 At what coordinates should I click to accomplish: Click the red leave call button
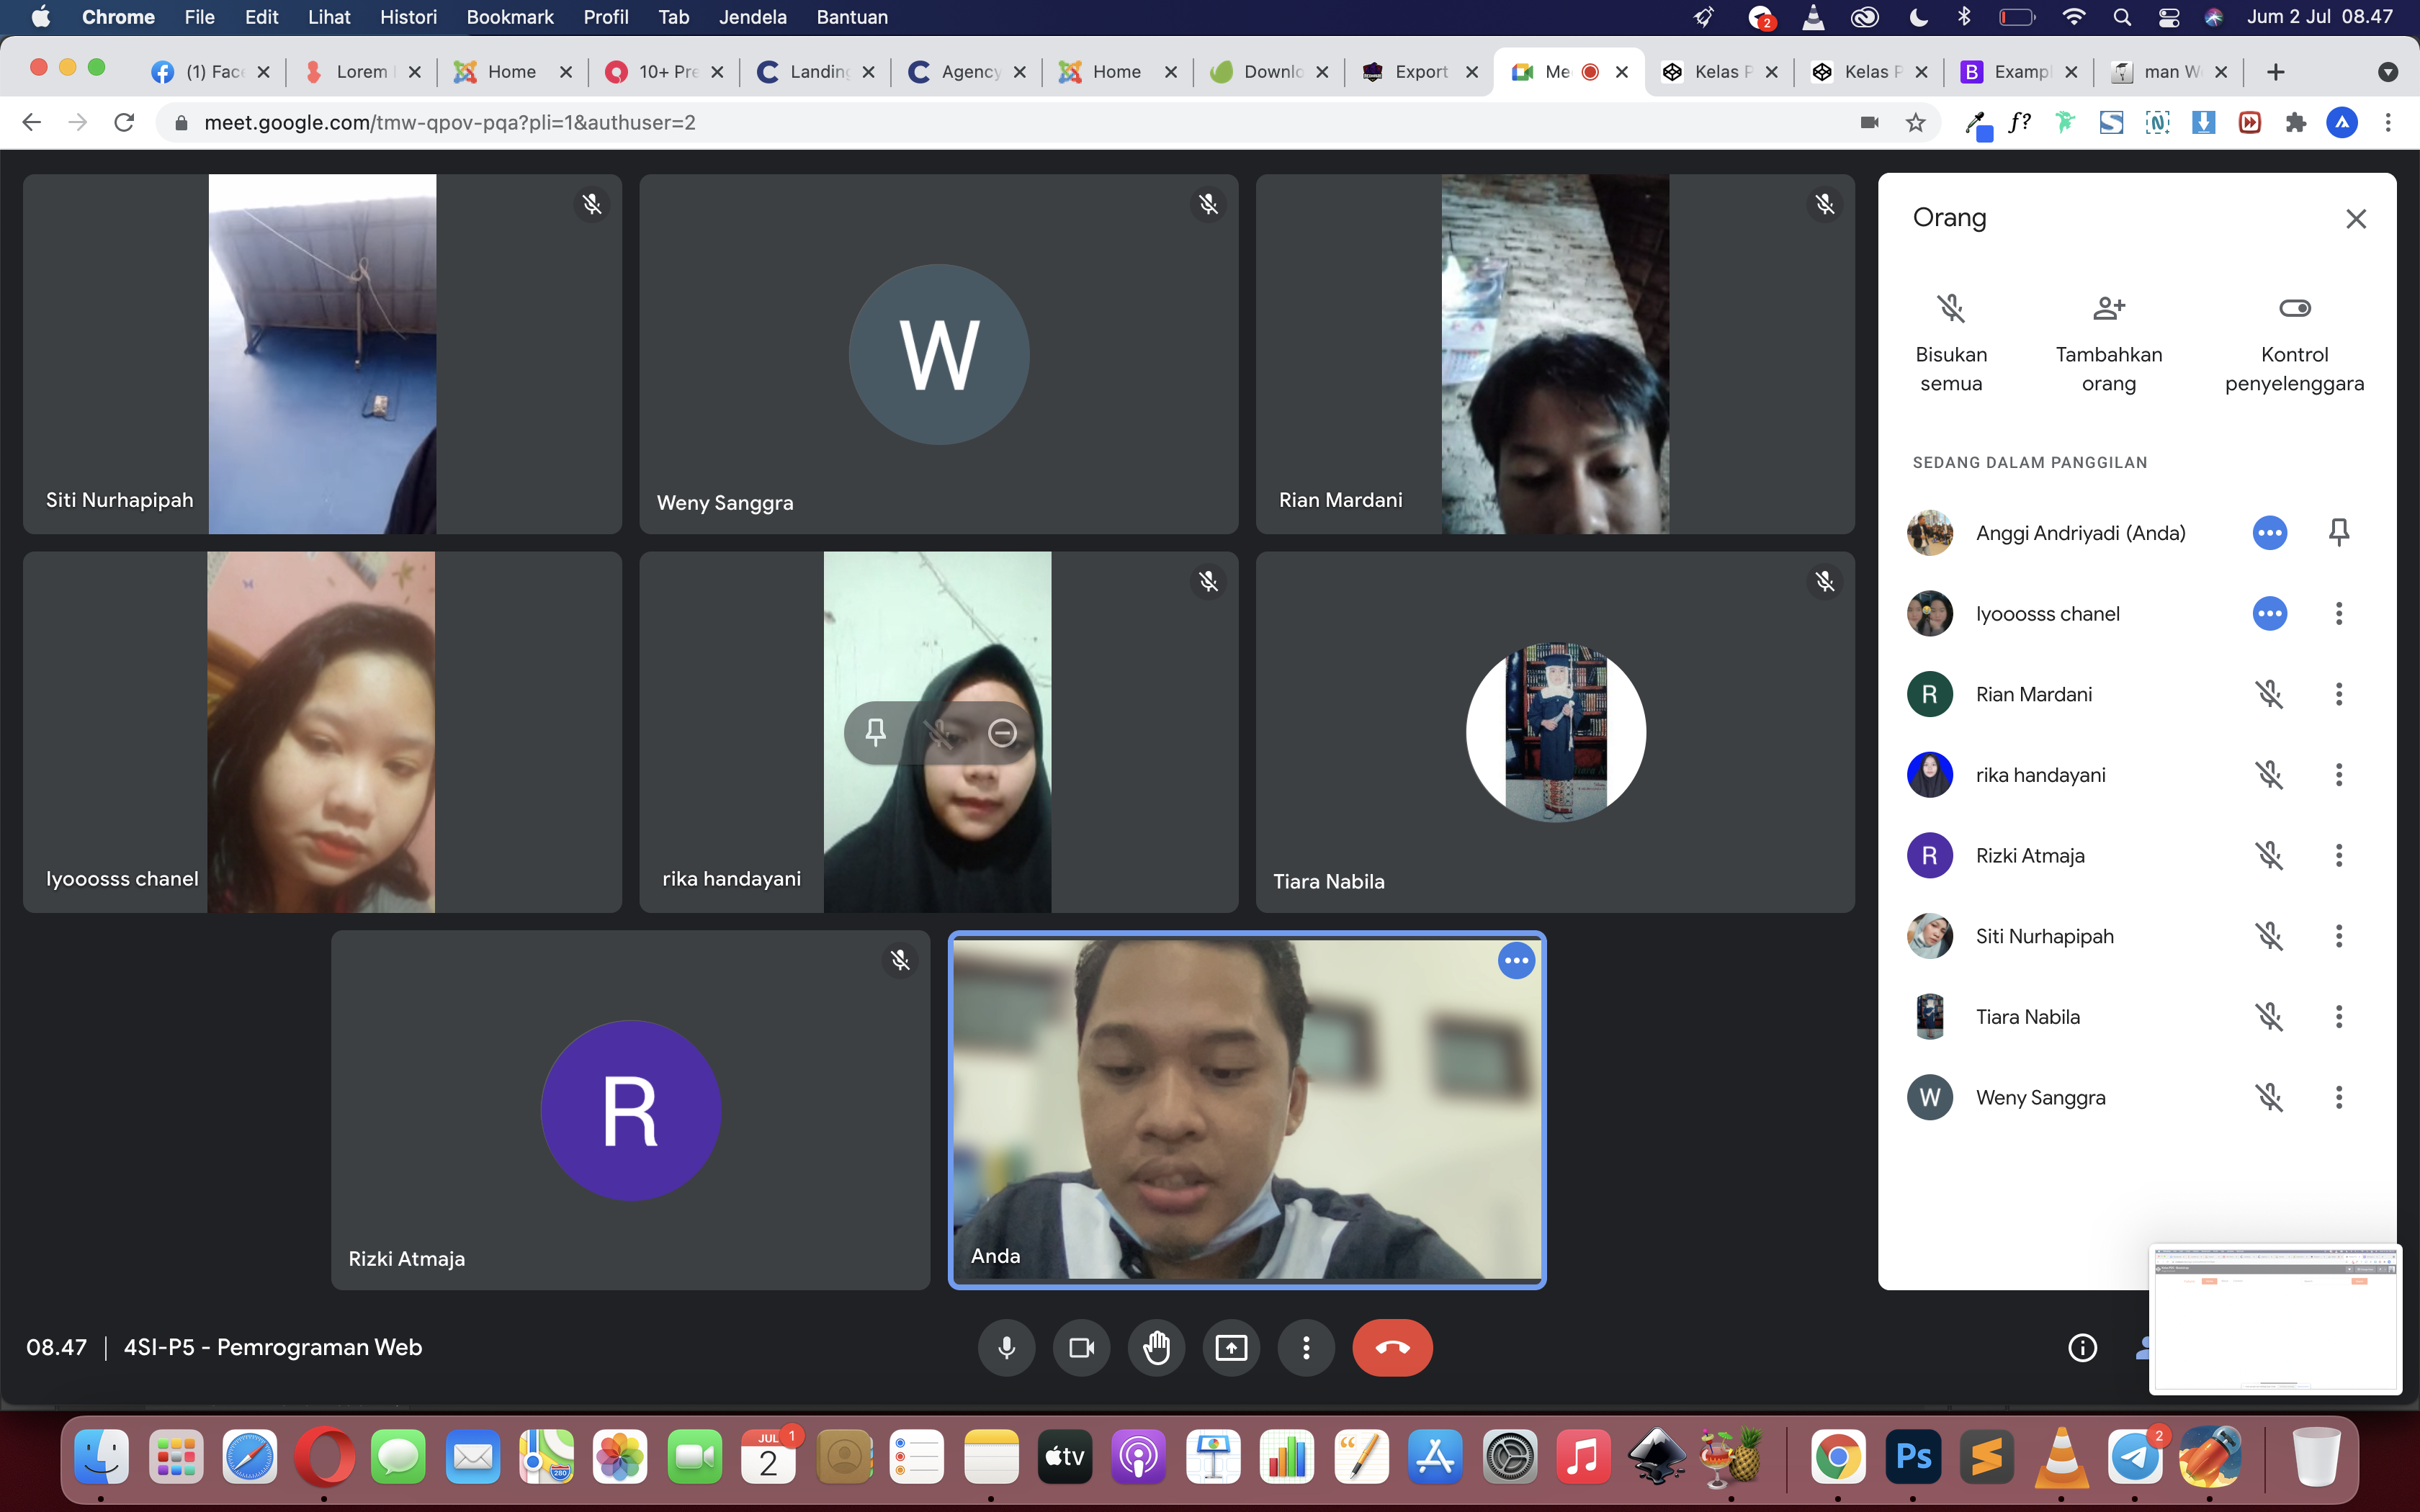(x=1392, y=1348)
